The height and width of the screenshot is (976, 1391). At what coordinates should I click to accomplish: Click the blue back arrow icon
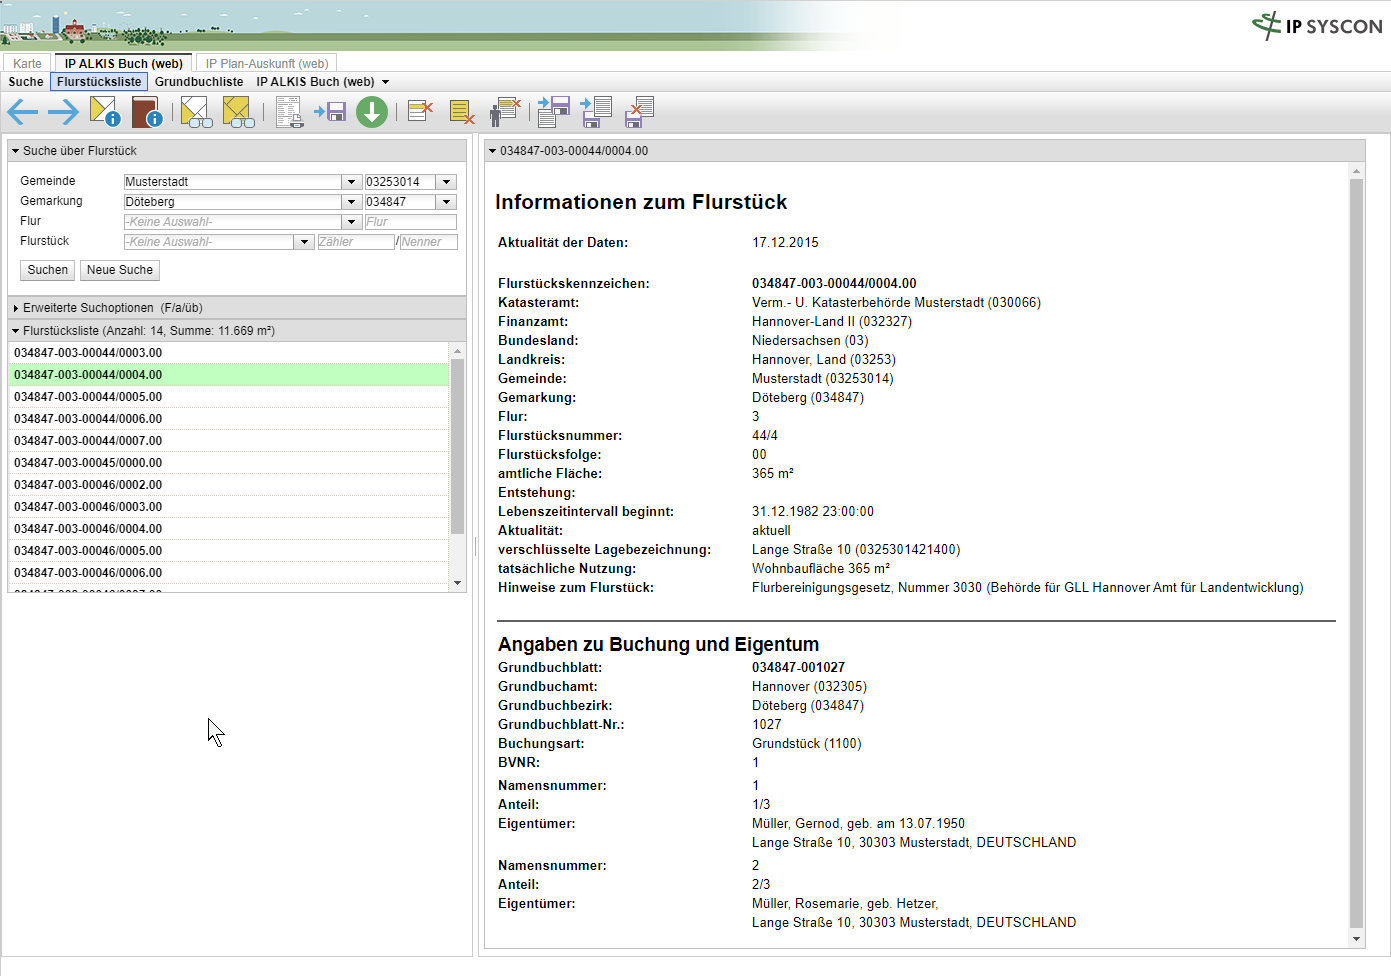coord(22,112)
